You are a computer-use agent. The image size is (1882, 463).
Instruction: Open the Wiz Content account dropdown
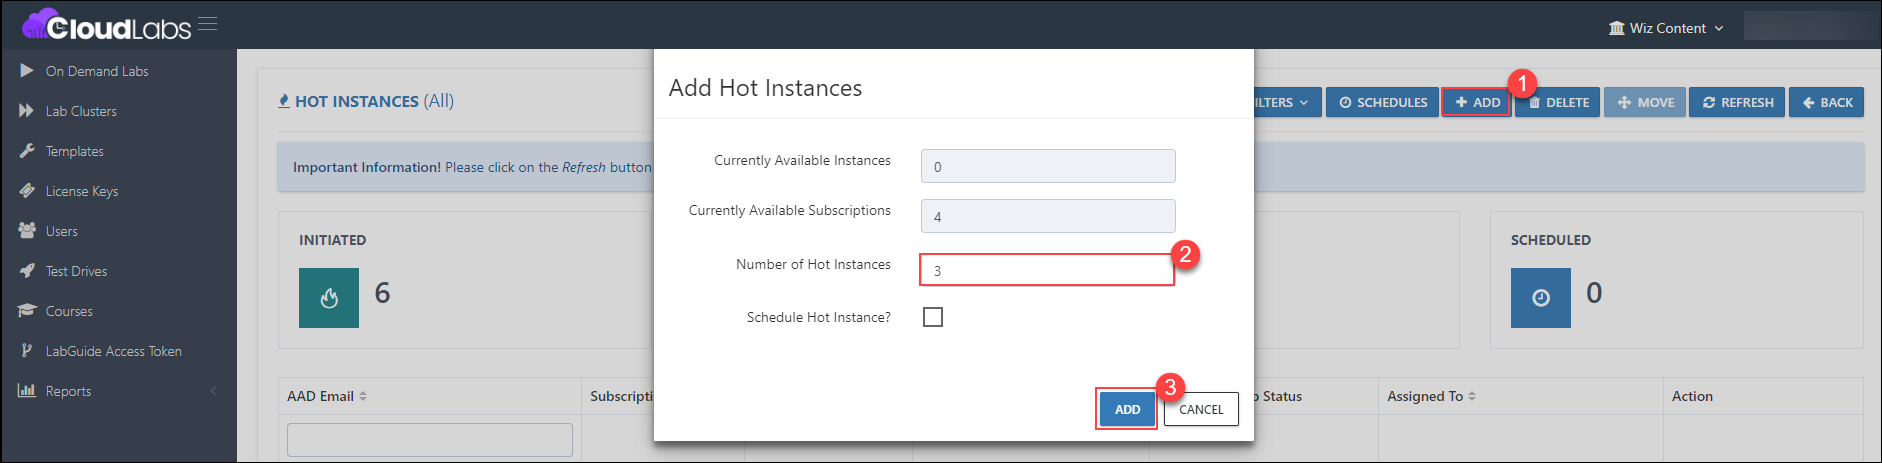[1666, 28]
